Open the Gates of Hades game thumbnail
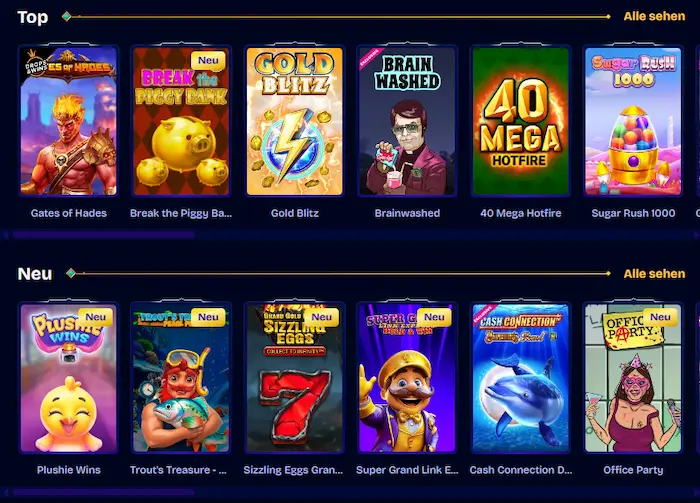This screenshot has width=700, height=503. 69,121
